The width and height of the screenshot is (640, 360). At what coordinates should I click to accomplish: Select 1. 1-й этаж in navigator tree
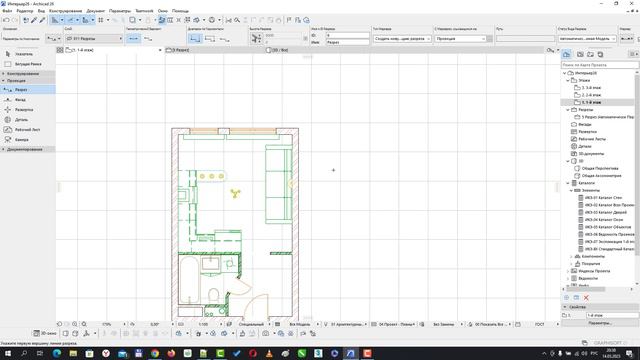click(591, 102)
